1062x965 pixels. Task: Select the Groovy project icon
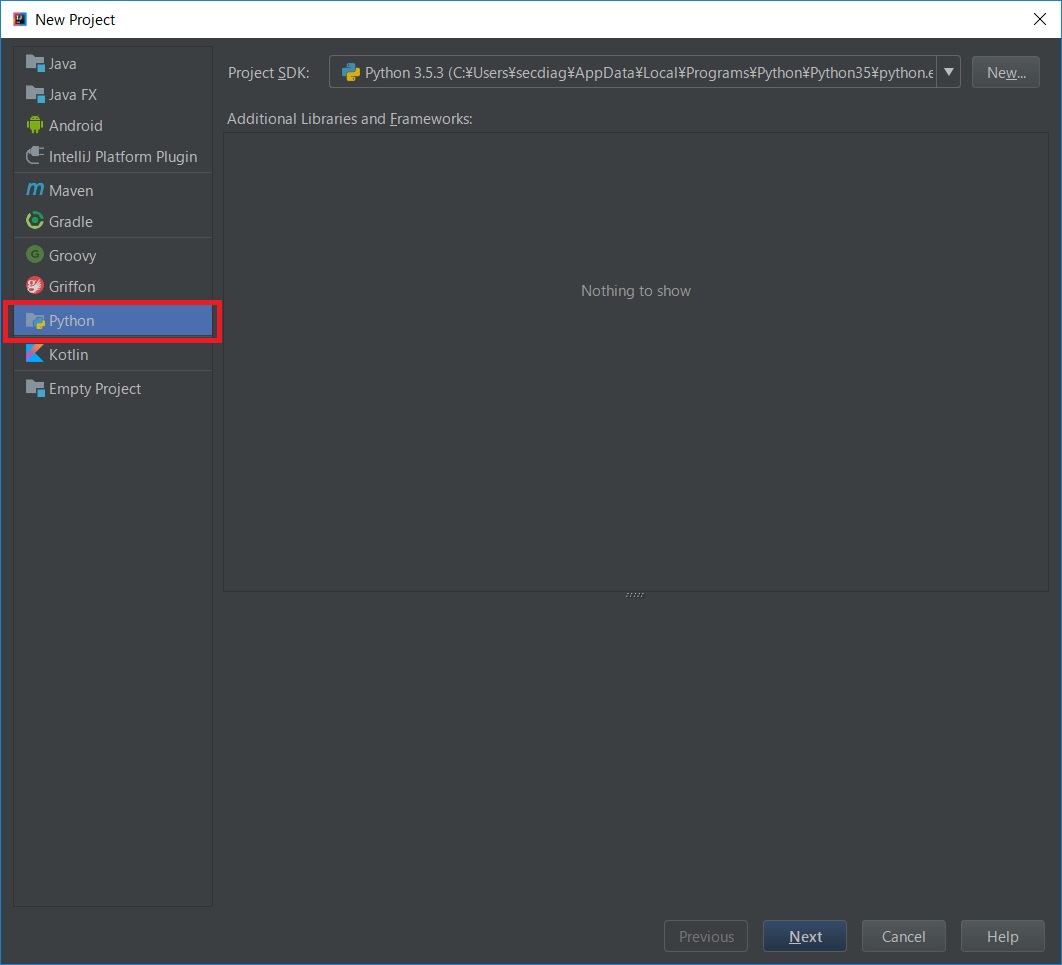point(35,255)
